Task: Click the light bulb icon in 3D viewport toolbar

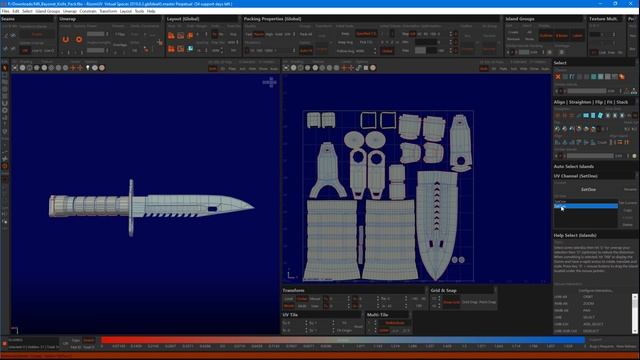Action: pyautogui.click(x=87, y=68)
